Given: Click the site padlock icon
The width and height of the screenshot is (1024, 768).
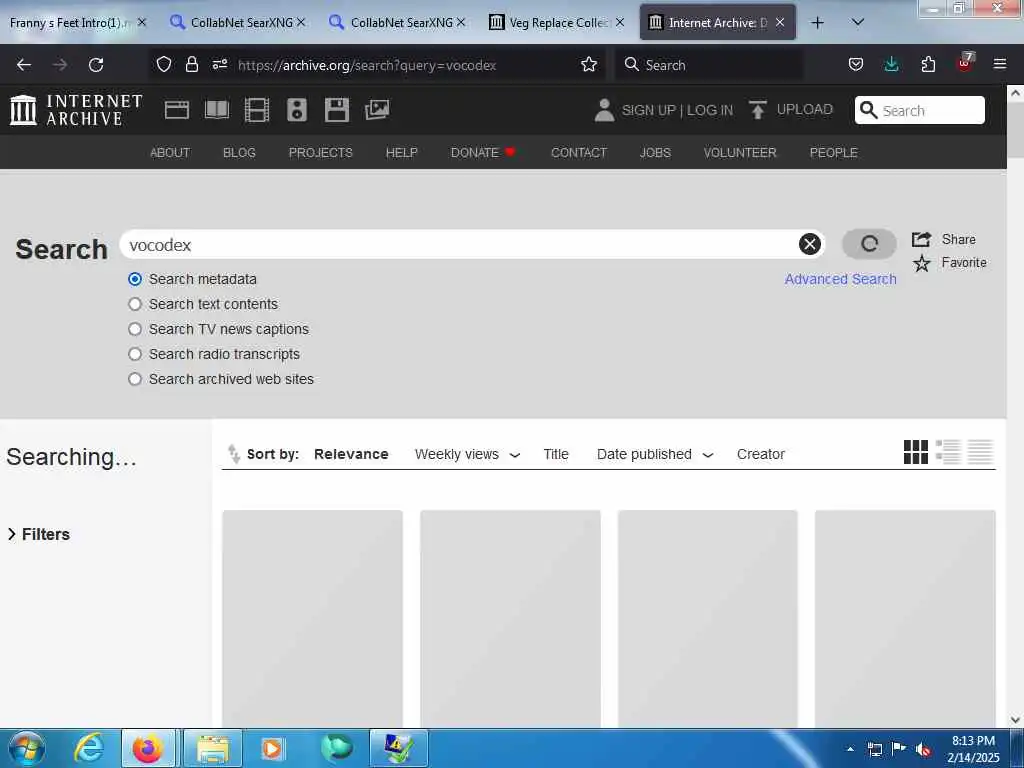Looking at the screenshot, I should (191, 65).
